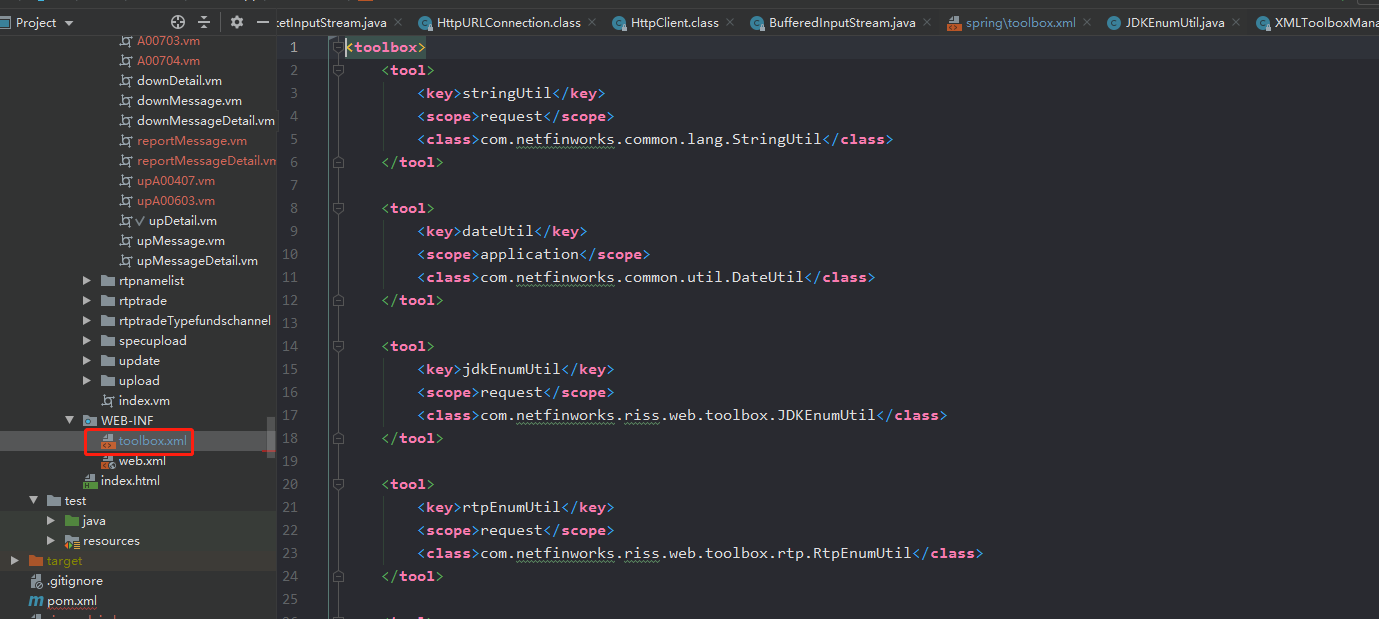1379x619 pixels.
Task: Click the JDKEnumUtil.java tab icon
Action: 1113,23
